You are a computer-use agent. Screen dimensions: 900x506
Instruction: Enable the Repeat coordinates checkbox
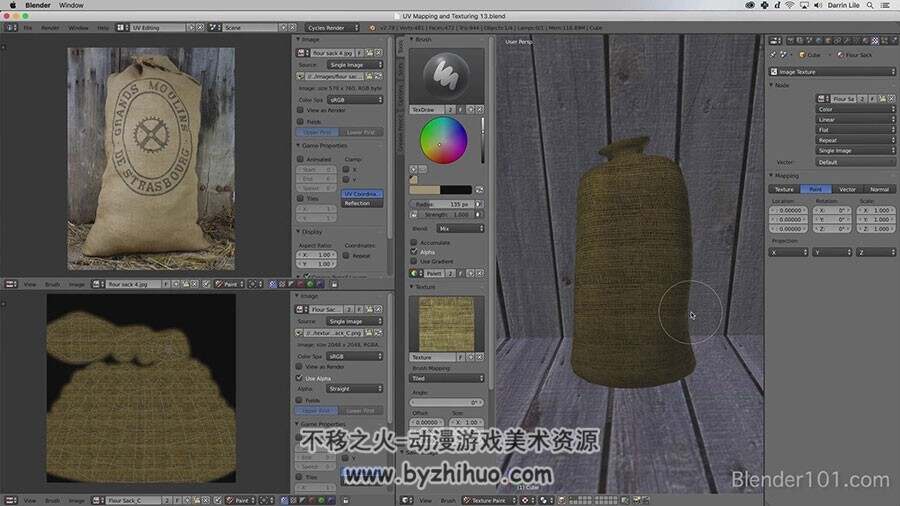coord(346,256)
